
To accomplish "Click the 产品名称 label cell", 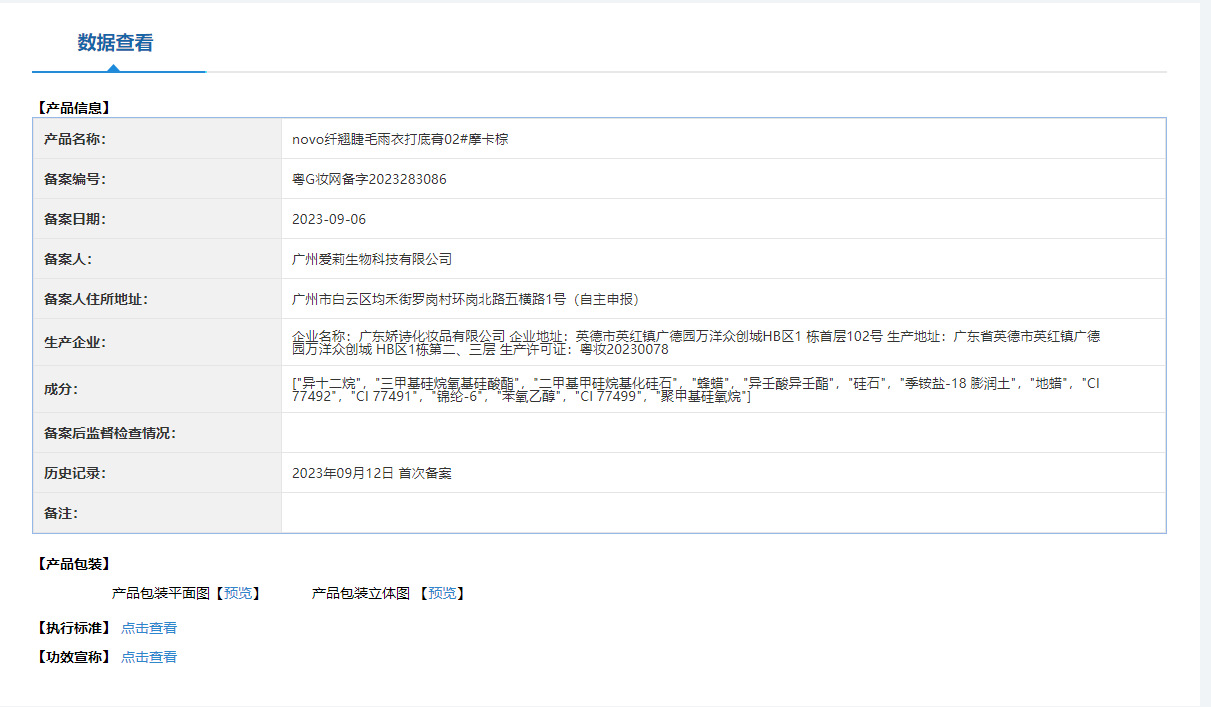I will [157, 139].
